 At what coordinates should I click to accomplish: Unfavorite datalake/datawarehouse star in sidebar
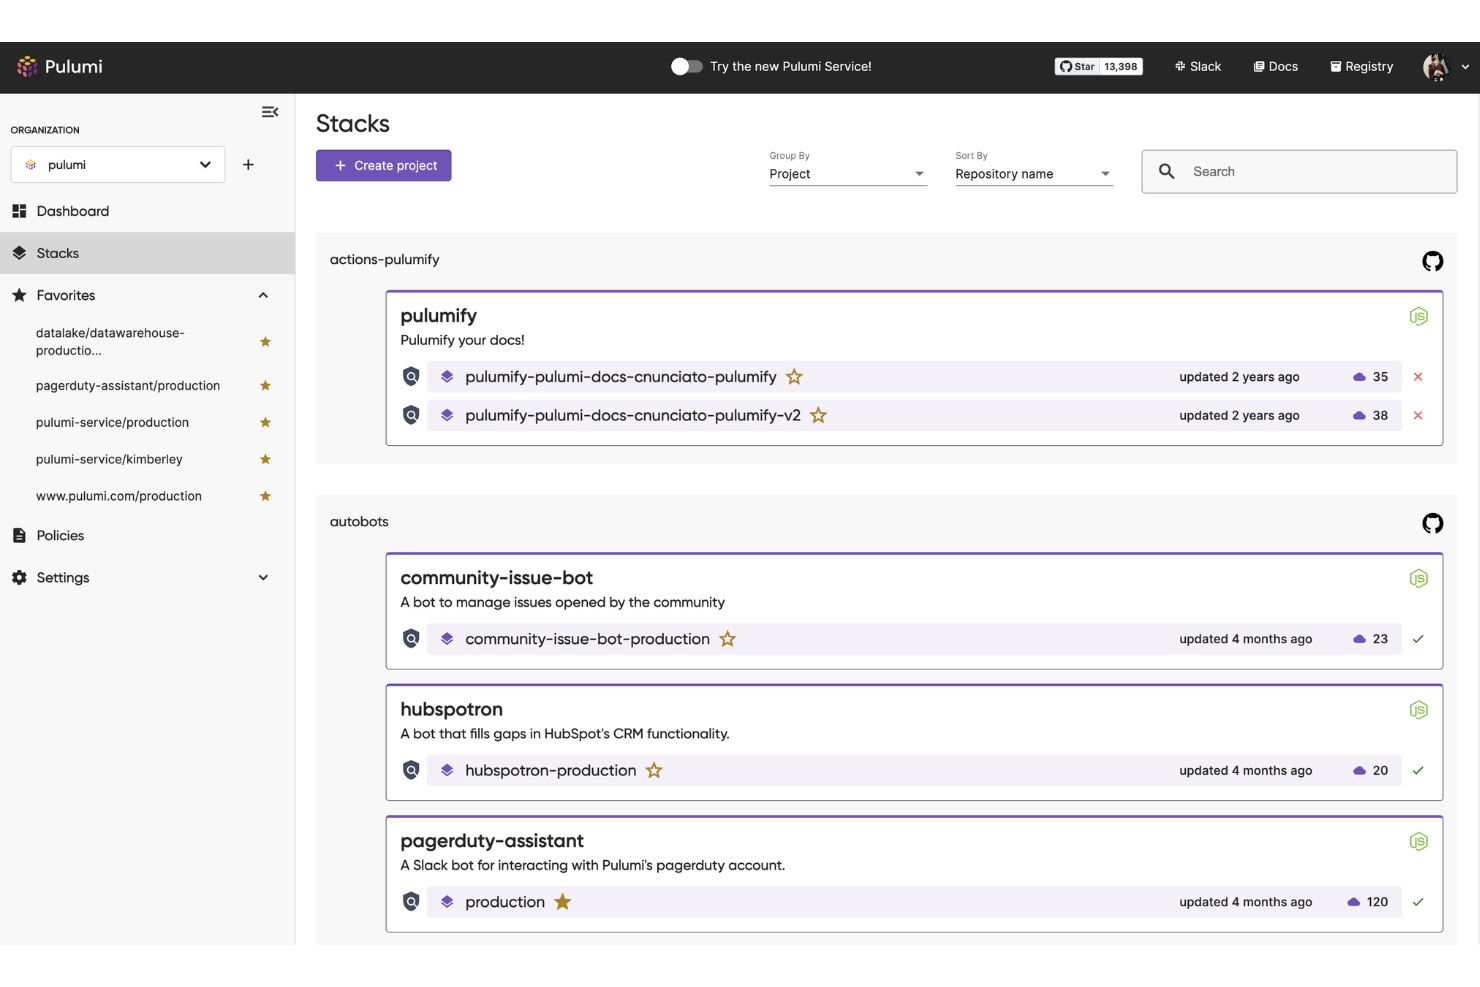pyautogui.click(x=265, y=342)
